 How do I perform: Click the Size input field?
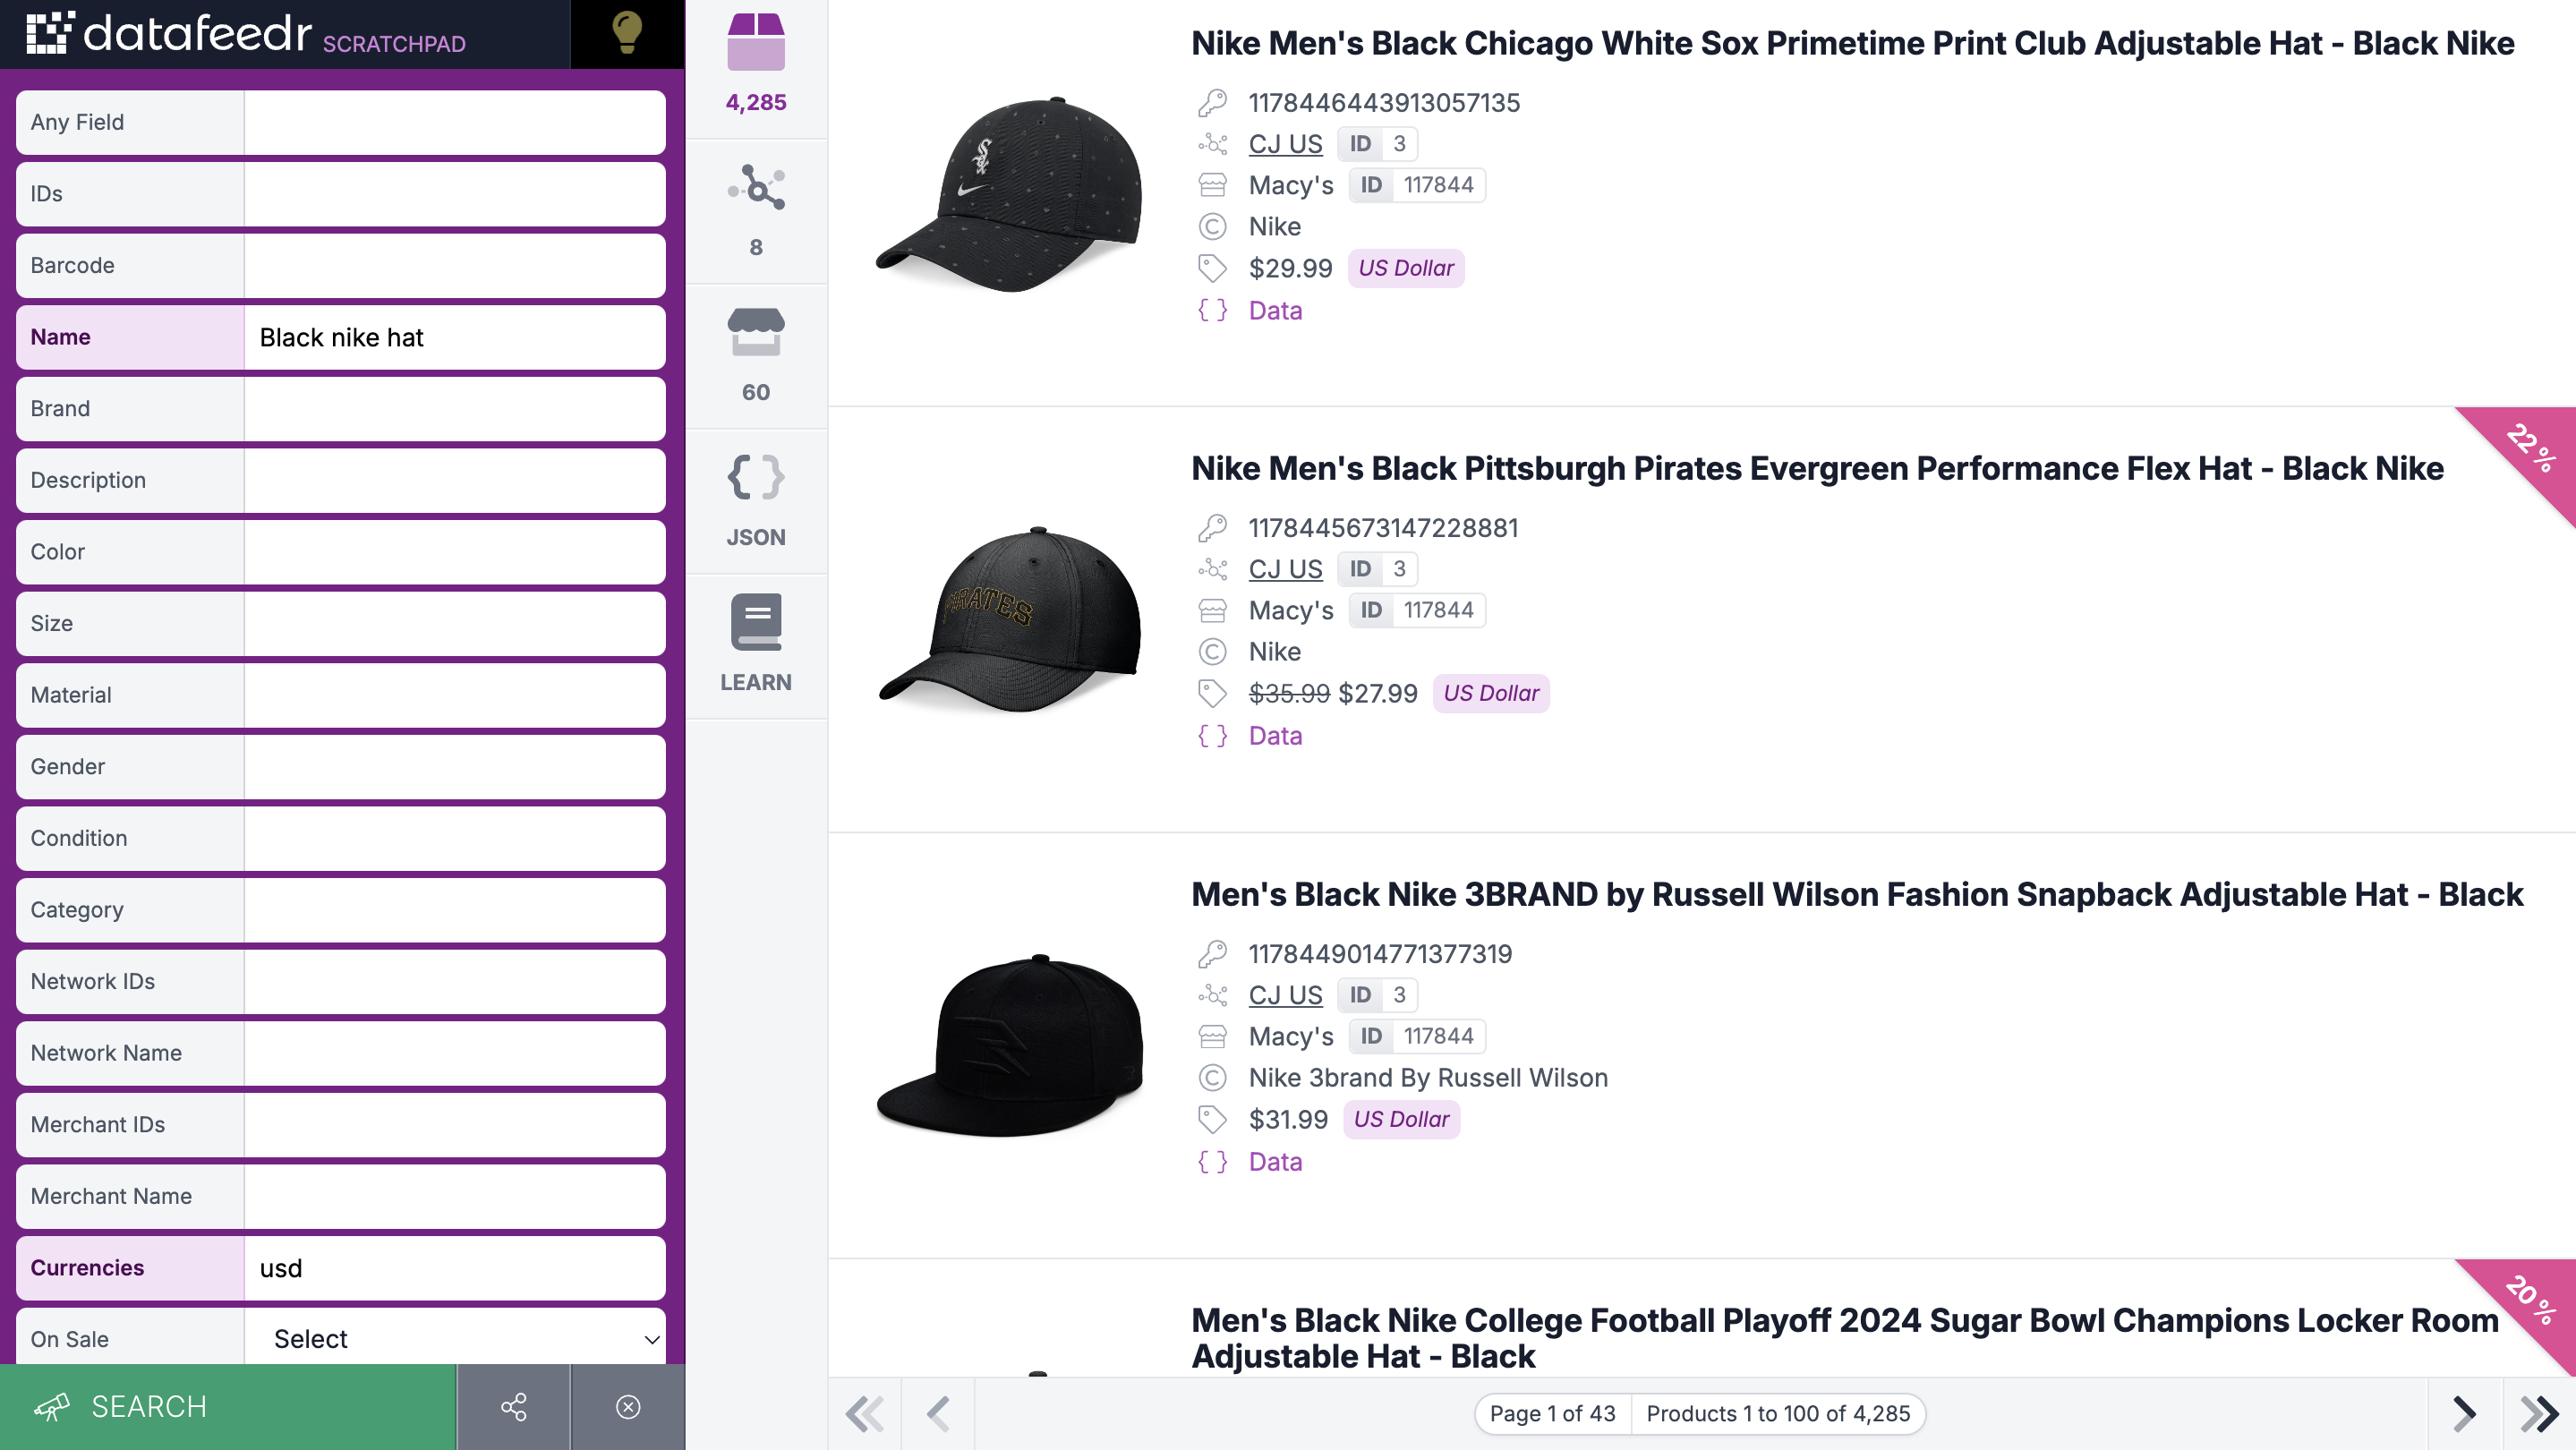[x=455, y=623]
